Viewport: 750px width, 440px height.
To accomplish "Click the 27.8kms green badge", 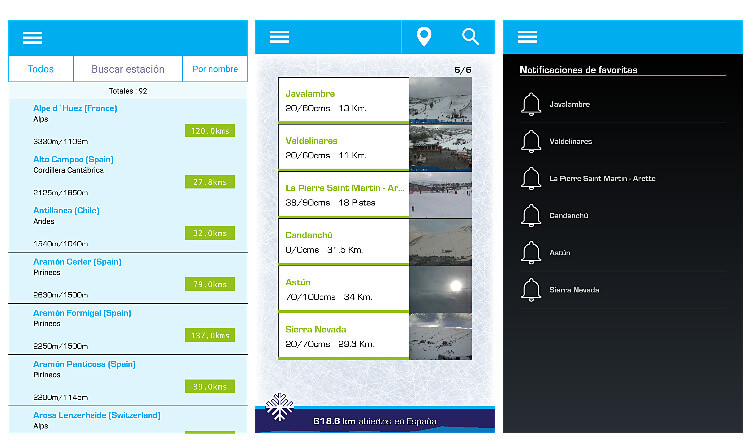I will click(x=210, y=182).
